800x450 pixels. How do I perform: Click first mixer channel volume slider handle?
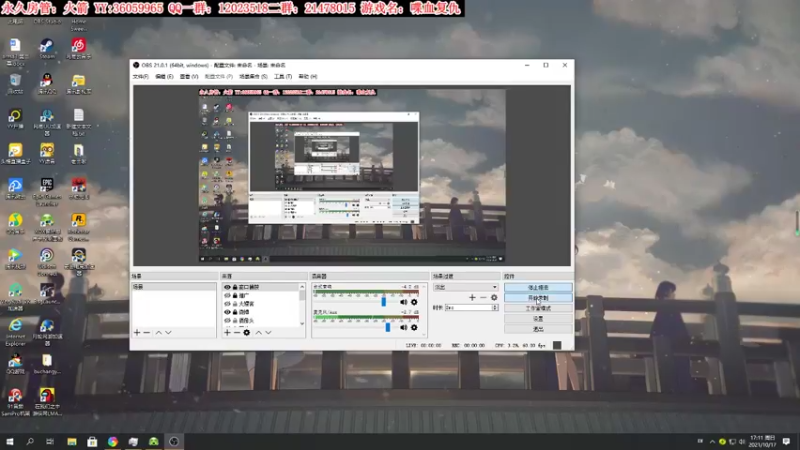pyautogui.click(x=384, y=302)
